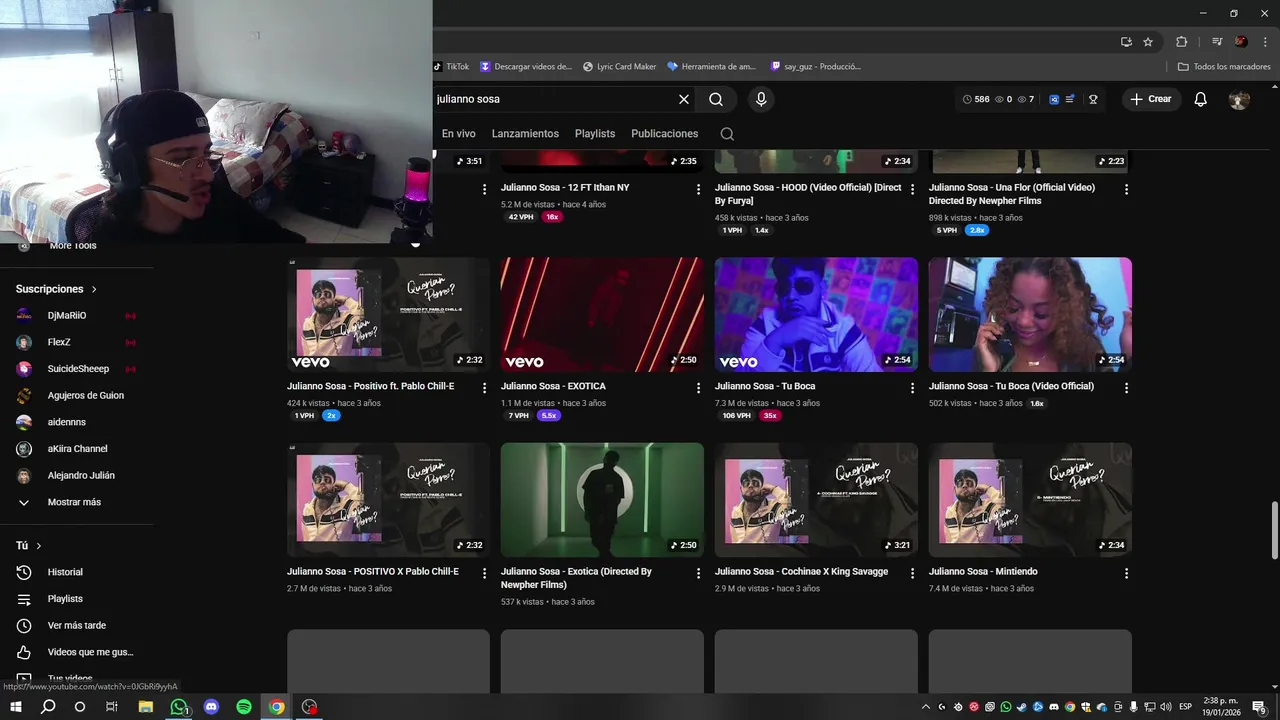
Task: Open YouTube notifications bell
Action: (x=1201, y=99)
